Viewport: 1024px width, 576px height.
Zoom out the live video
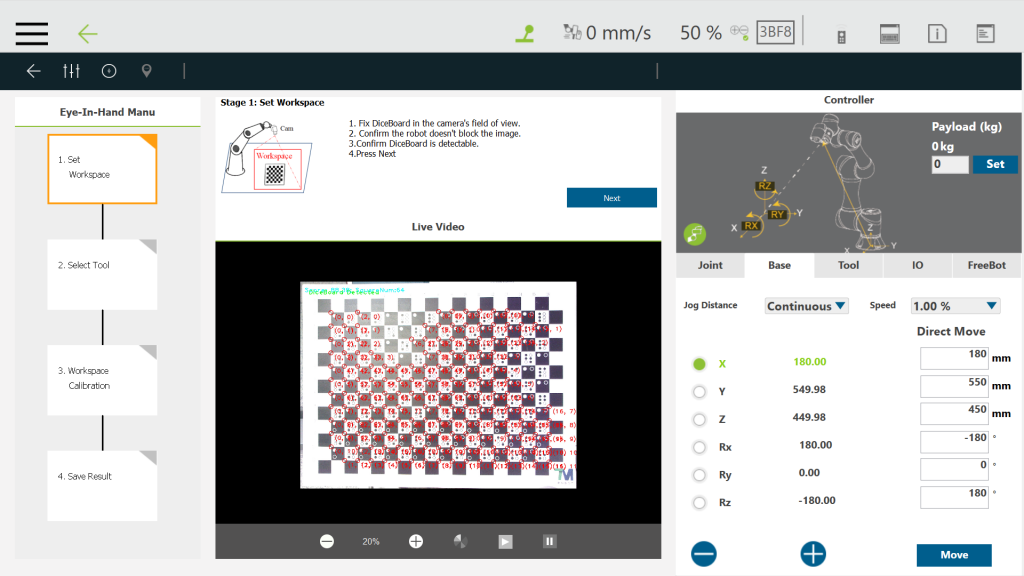click(327, 541)
